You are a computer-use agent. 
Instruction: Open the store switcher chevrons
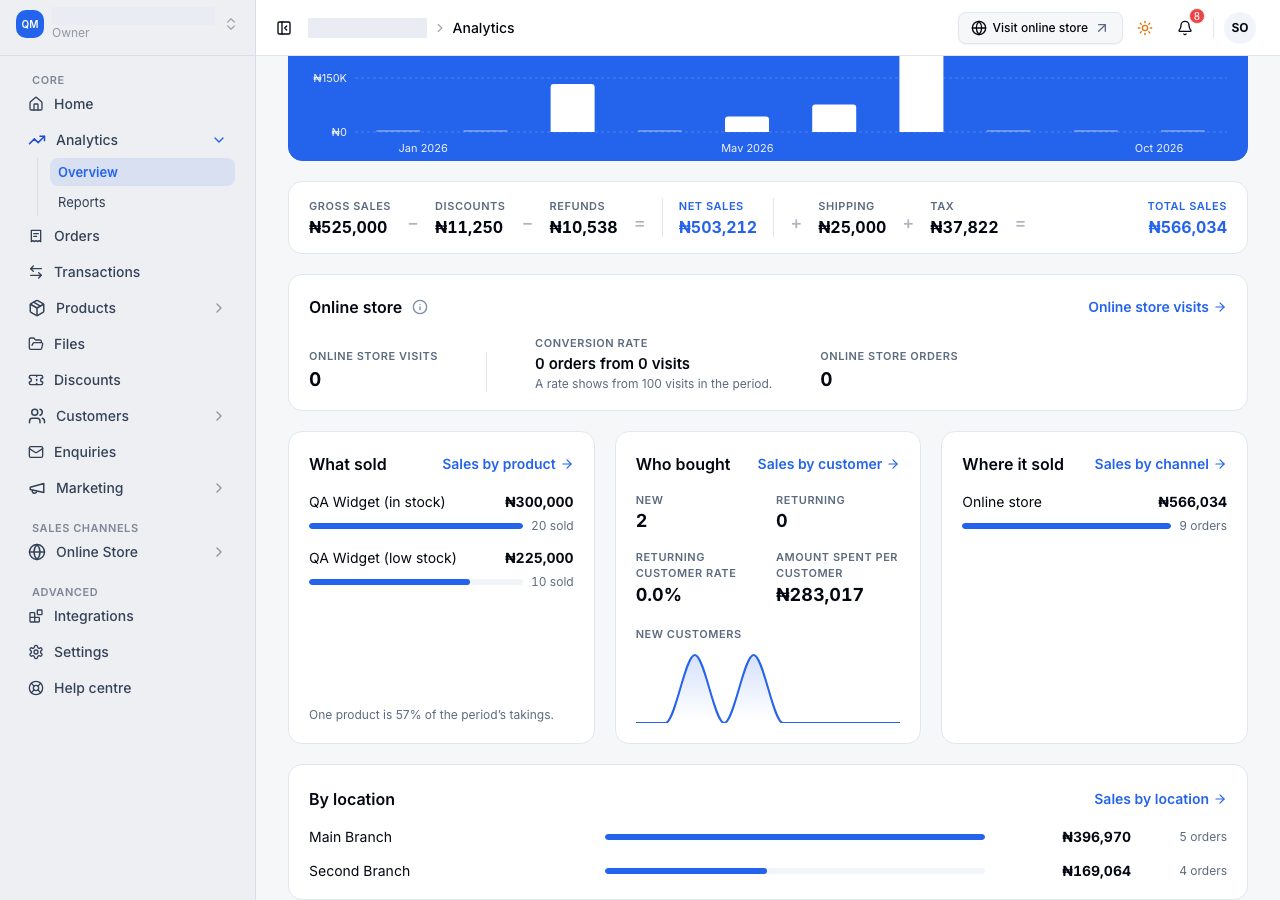click(x=231, y=24)
